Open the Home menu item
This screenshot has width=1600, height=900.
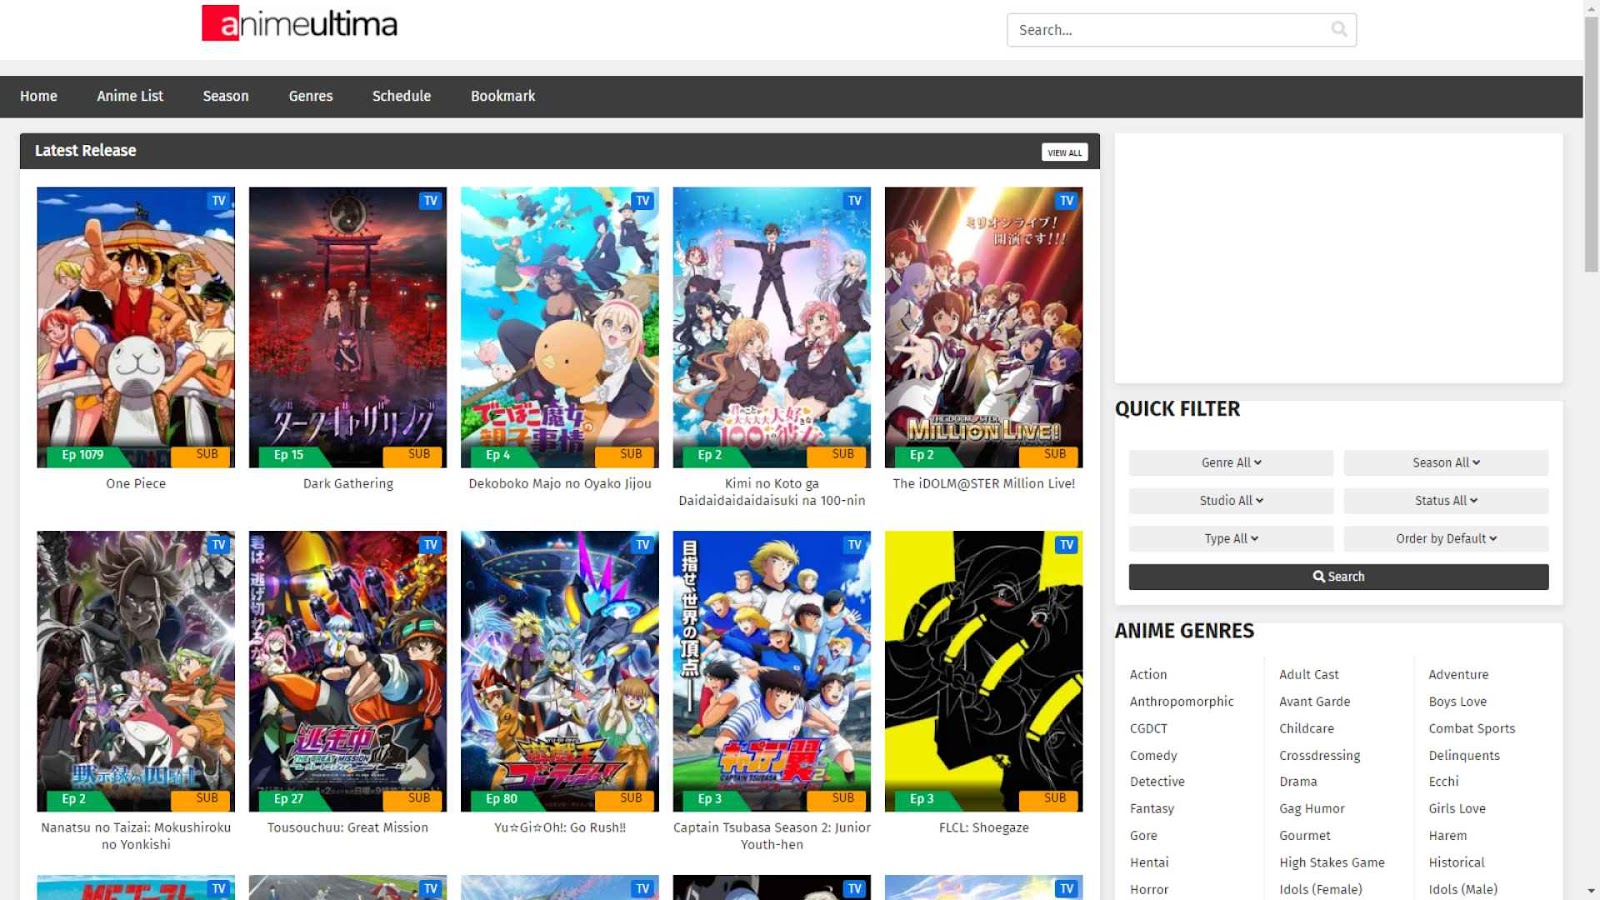click(39, 96)
